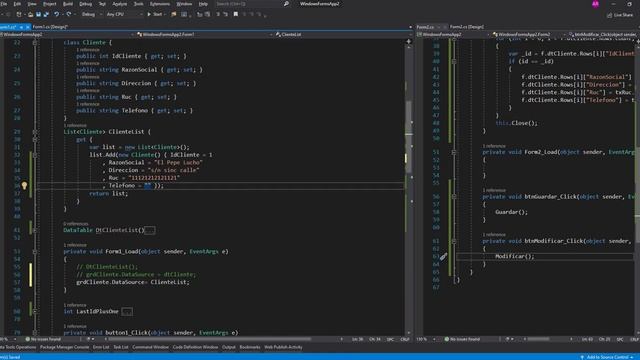640x360 pixels.
Task: Click the Bookmark toggle icon in toolbar
Action: pyautogui.click(x=236, y=14)
